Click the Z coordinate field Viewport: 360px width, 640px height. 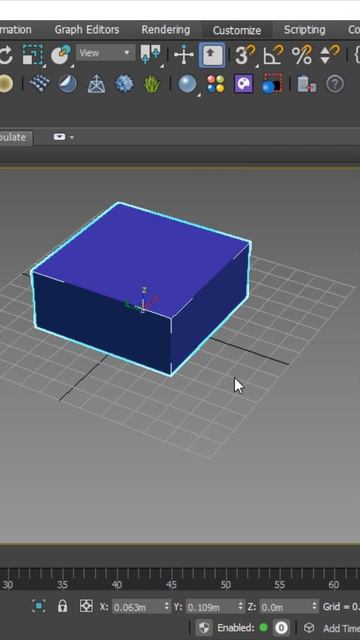[x=285, y=607]
